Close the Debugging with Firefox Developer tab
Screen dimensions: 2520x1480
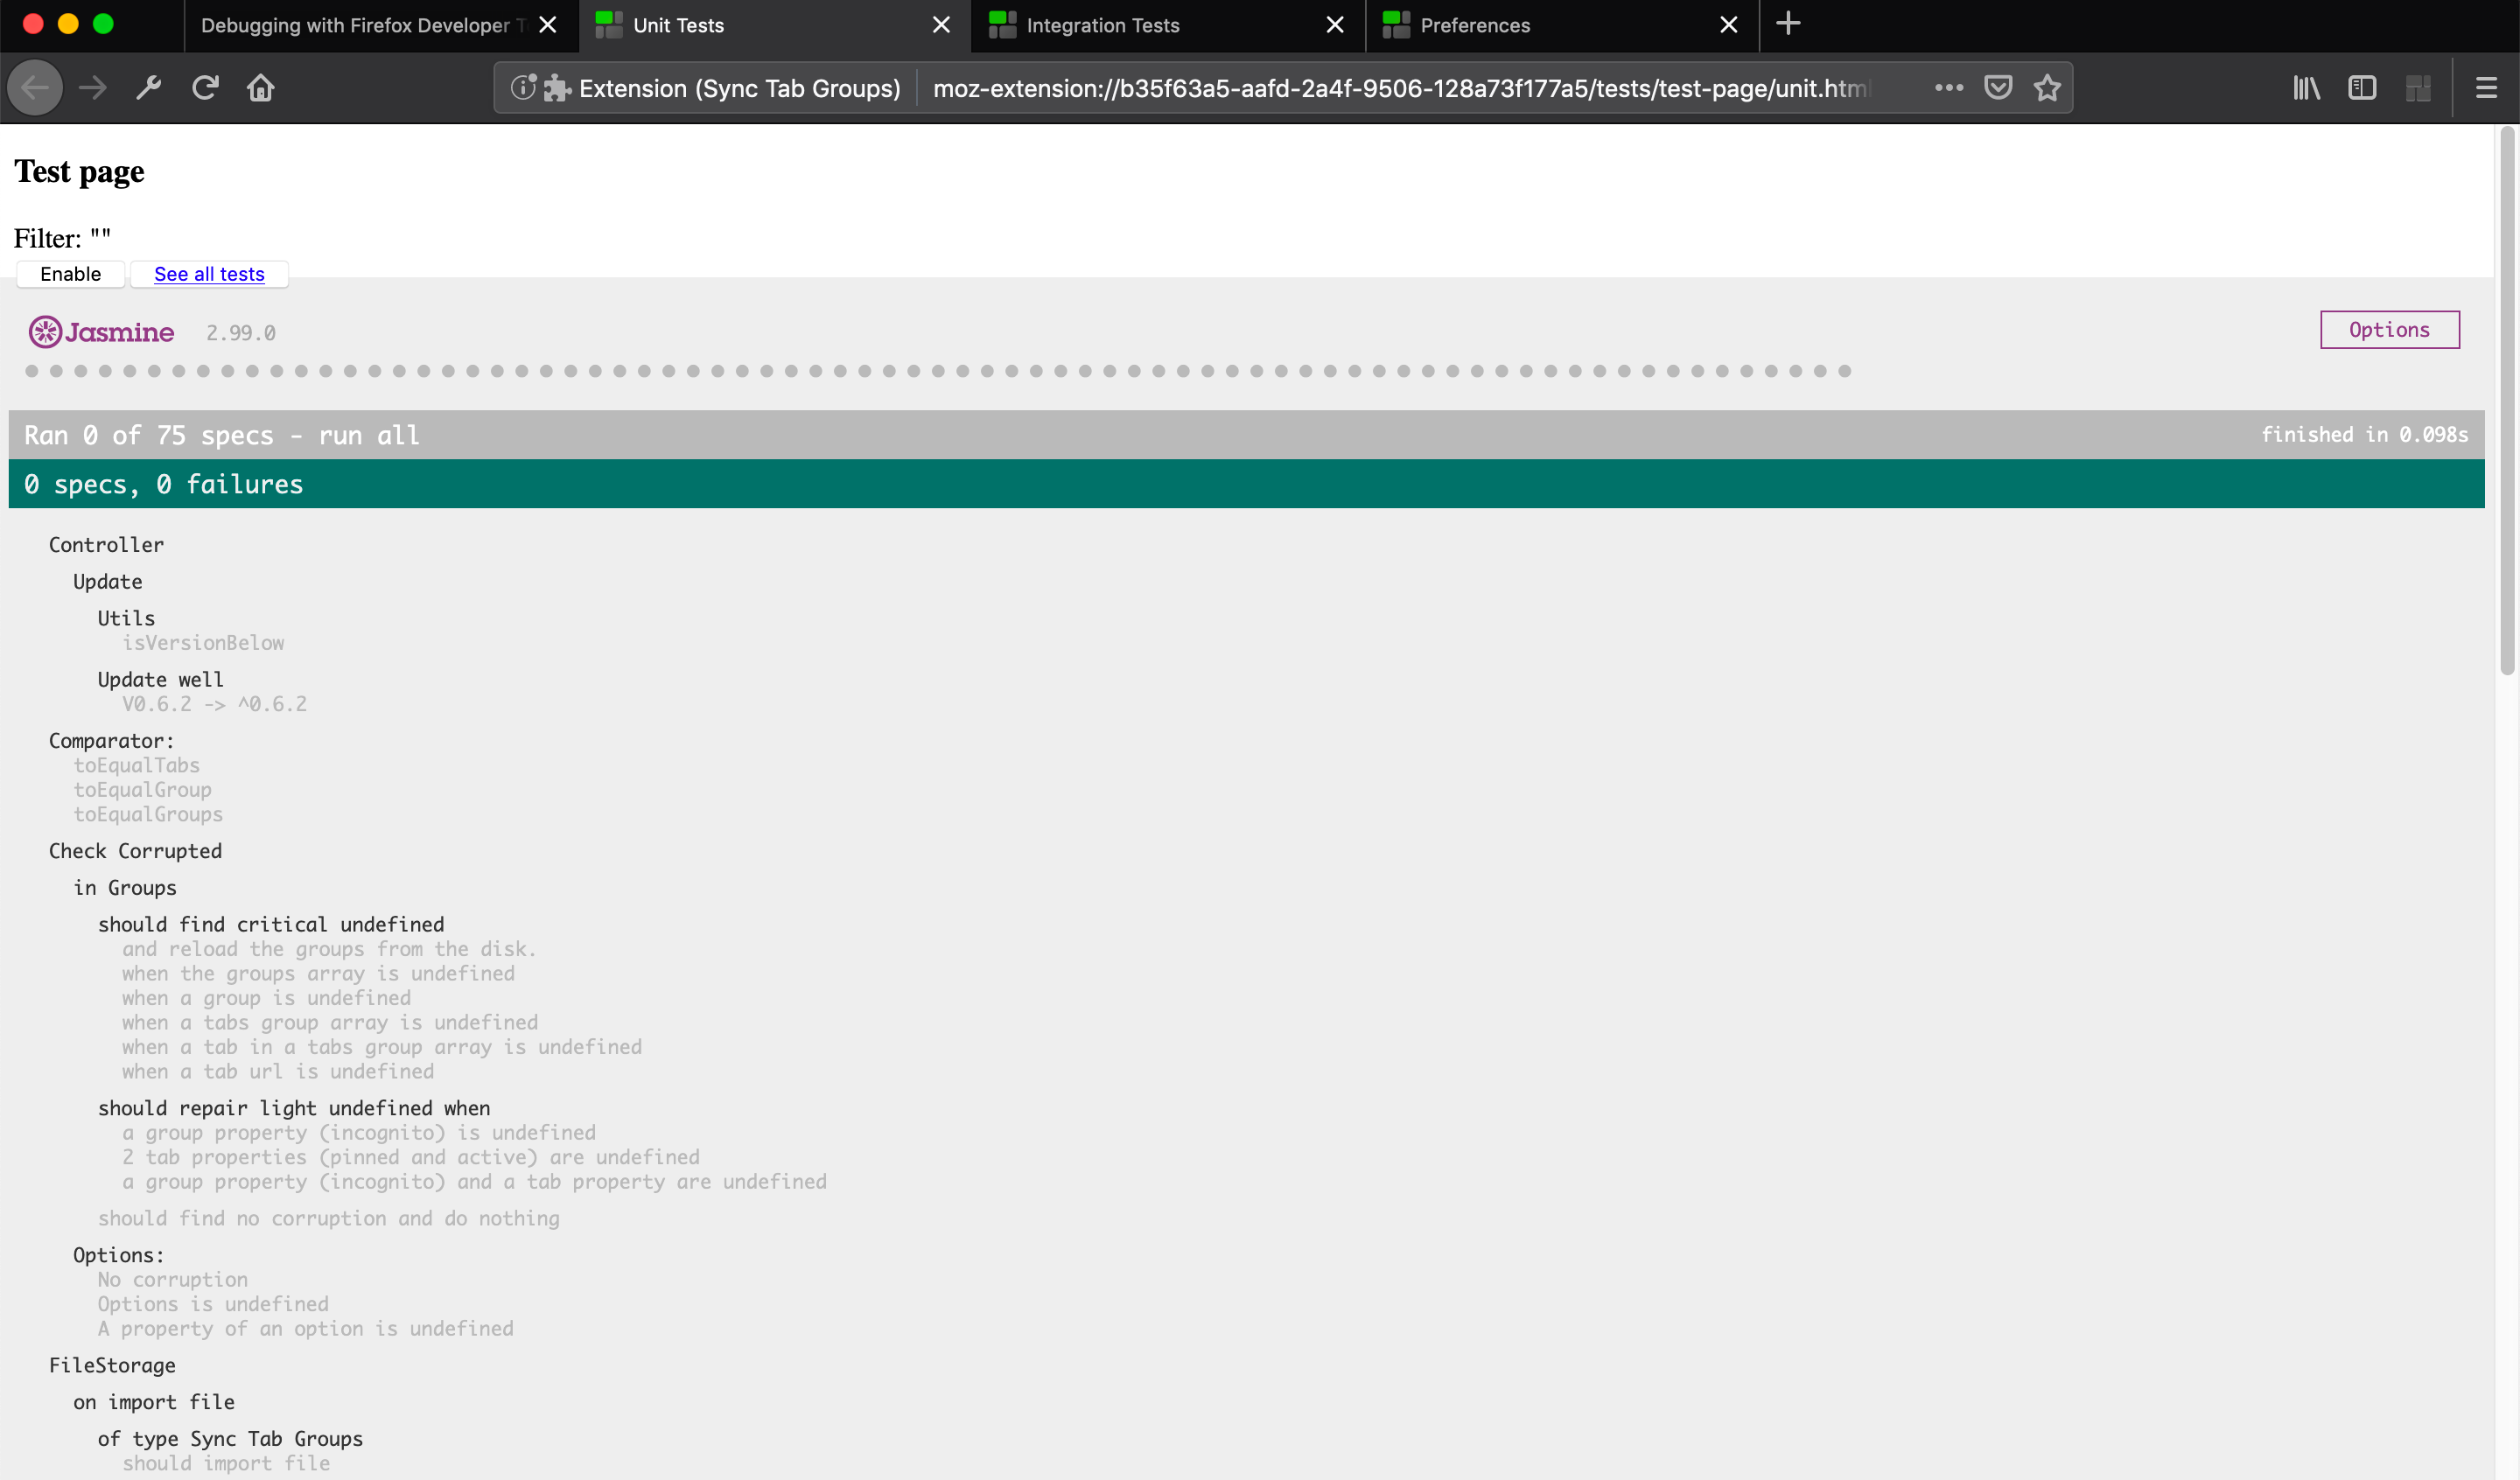click(x=547, y=25)
